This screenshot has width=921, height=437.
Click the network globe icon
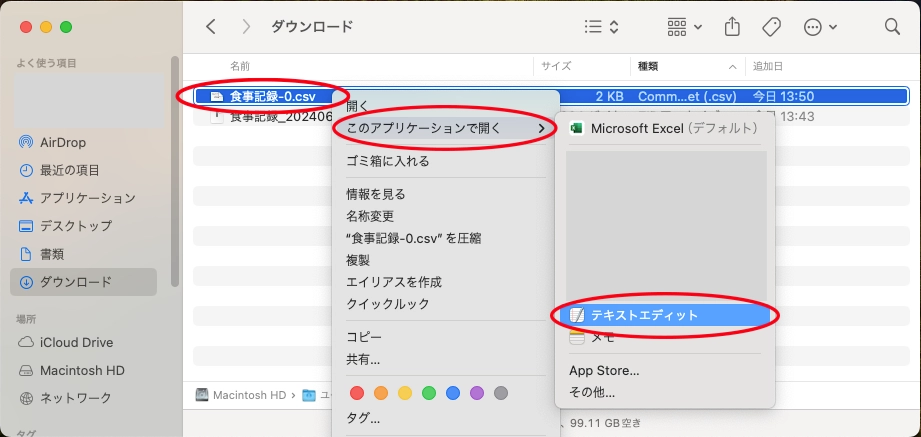click(x=26, y=398)
